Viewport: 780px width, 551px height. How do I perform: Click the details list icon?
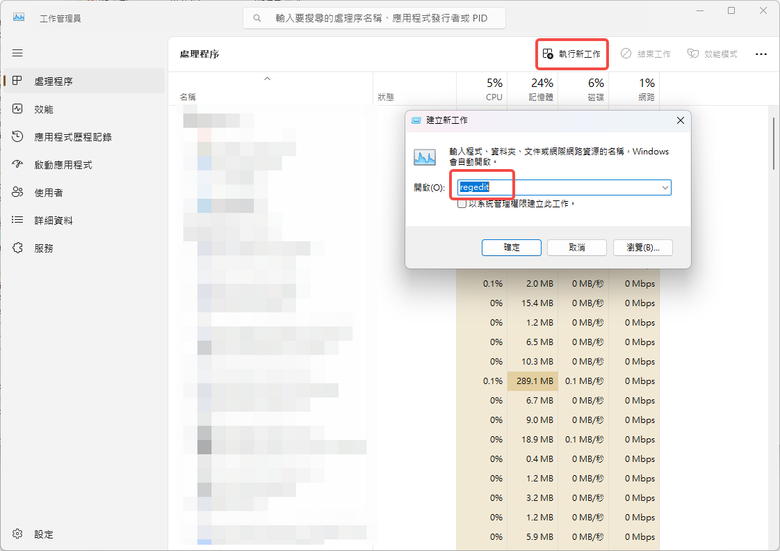(x=17, y=219)
